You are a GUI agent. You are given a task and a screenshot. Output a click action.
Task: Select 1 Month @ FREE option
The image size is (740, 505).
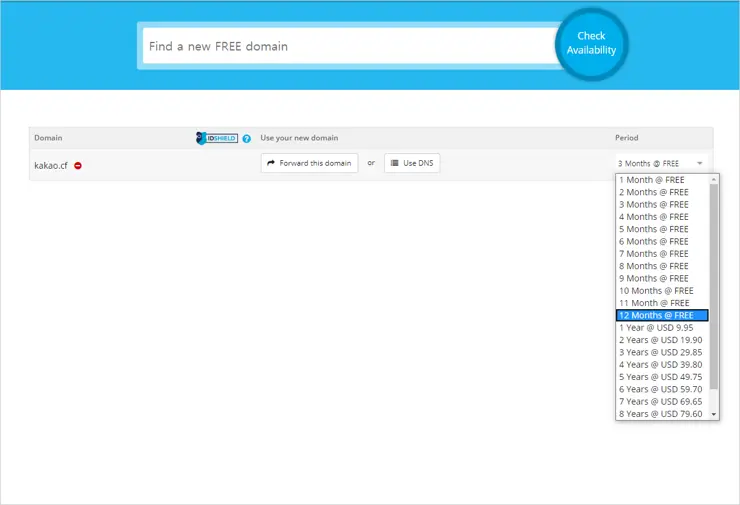(661, 180)
